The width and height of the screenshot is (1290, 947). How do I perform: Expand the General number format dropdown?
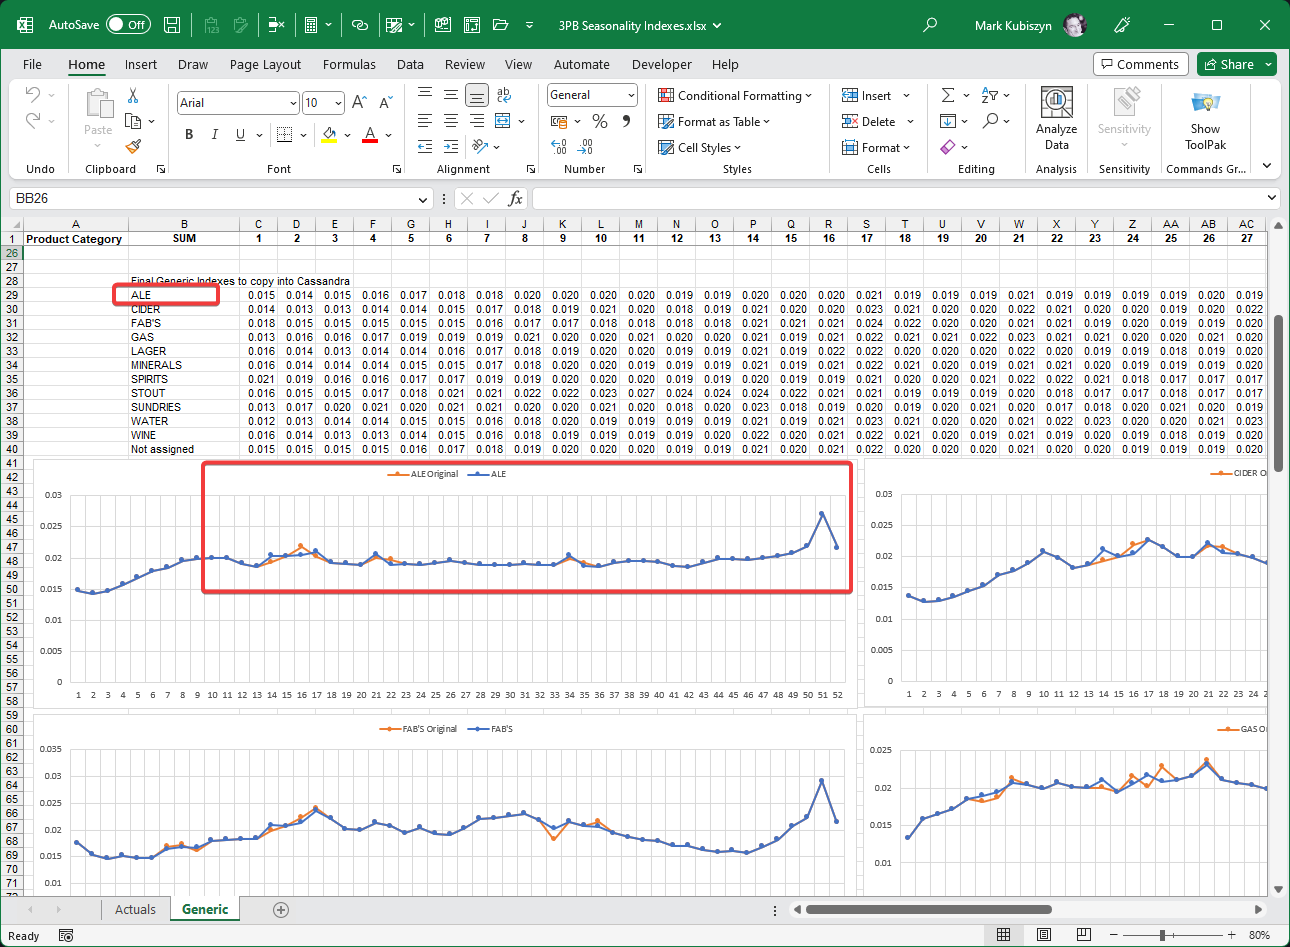tap(631, 95)
